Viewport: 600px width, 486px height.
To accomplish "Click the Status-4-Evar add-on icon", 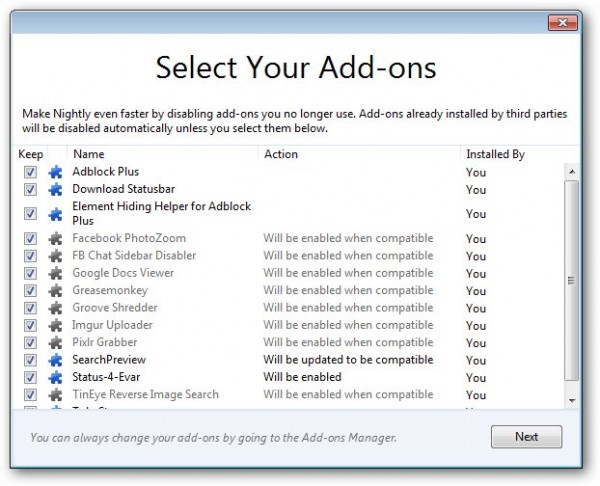I will click(55, 377).
